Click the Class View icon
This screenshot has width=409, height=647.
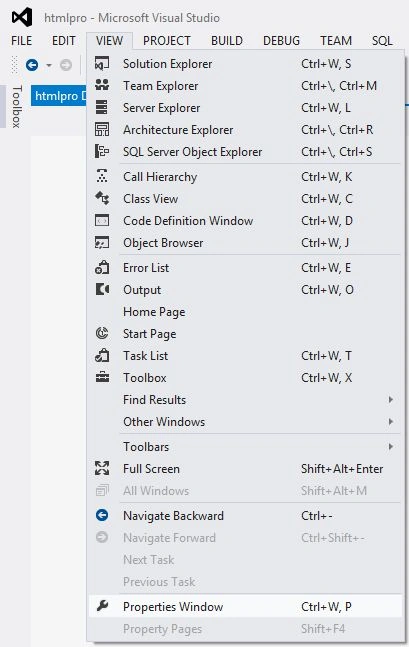[x=102, y=198]
